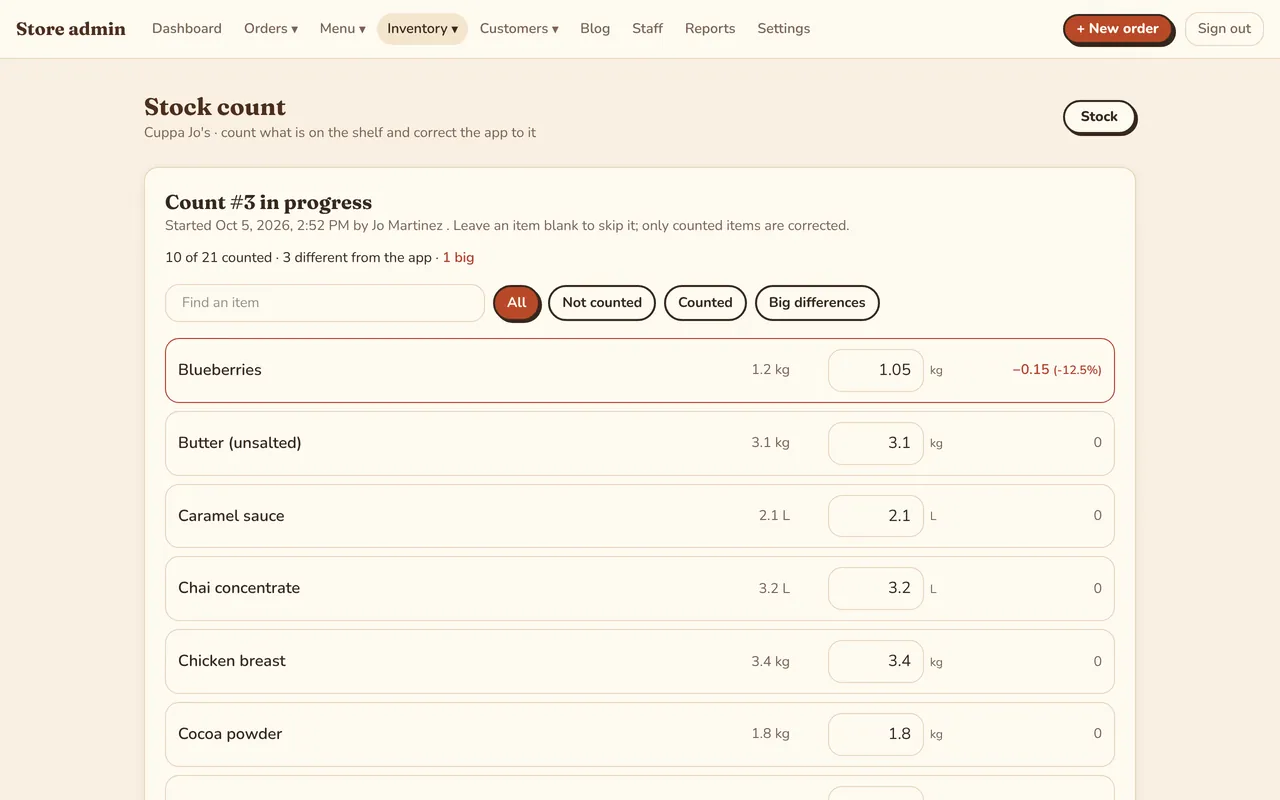
Task: Edit the Blueberries count field
Action: [x=876, y=370]
